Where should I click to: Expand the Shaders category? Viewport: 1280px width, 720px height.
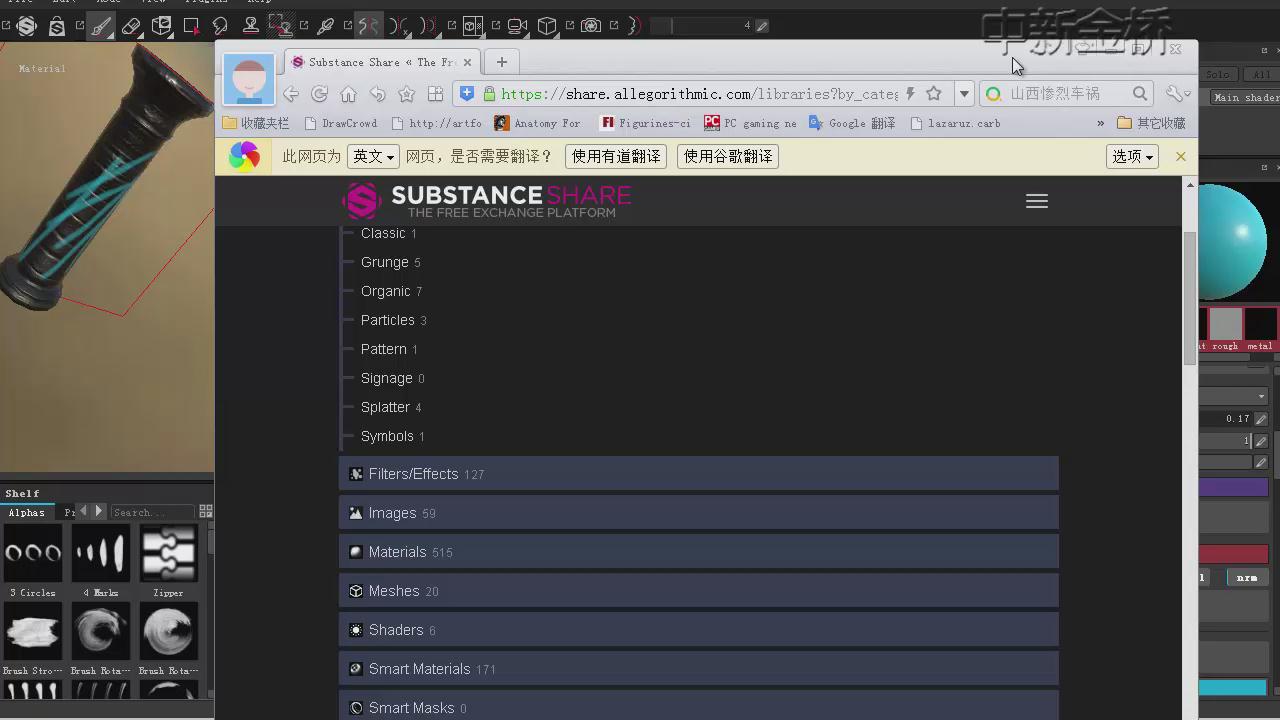coord(698,630)
